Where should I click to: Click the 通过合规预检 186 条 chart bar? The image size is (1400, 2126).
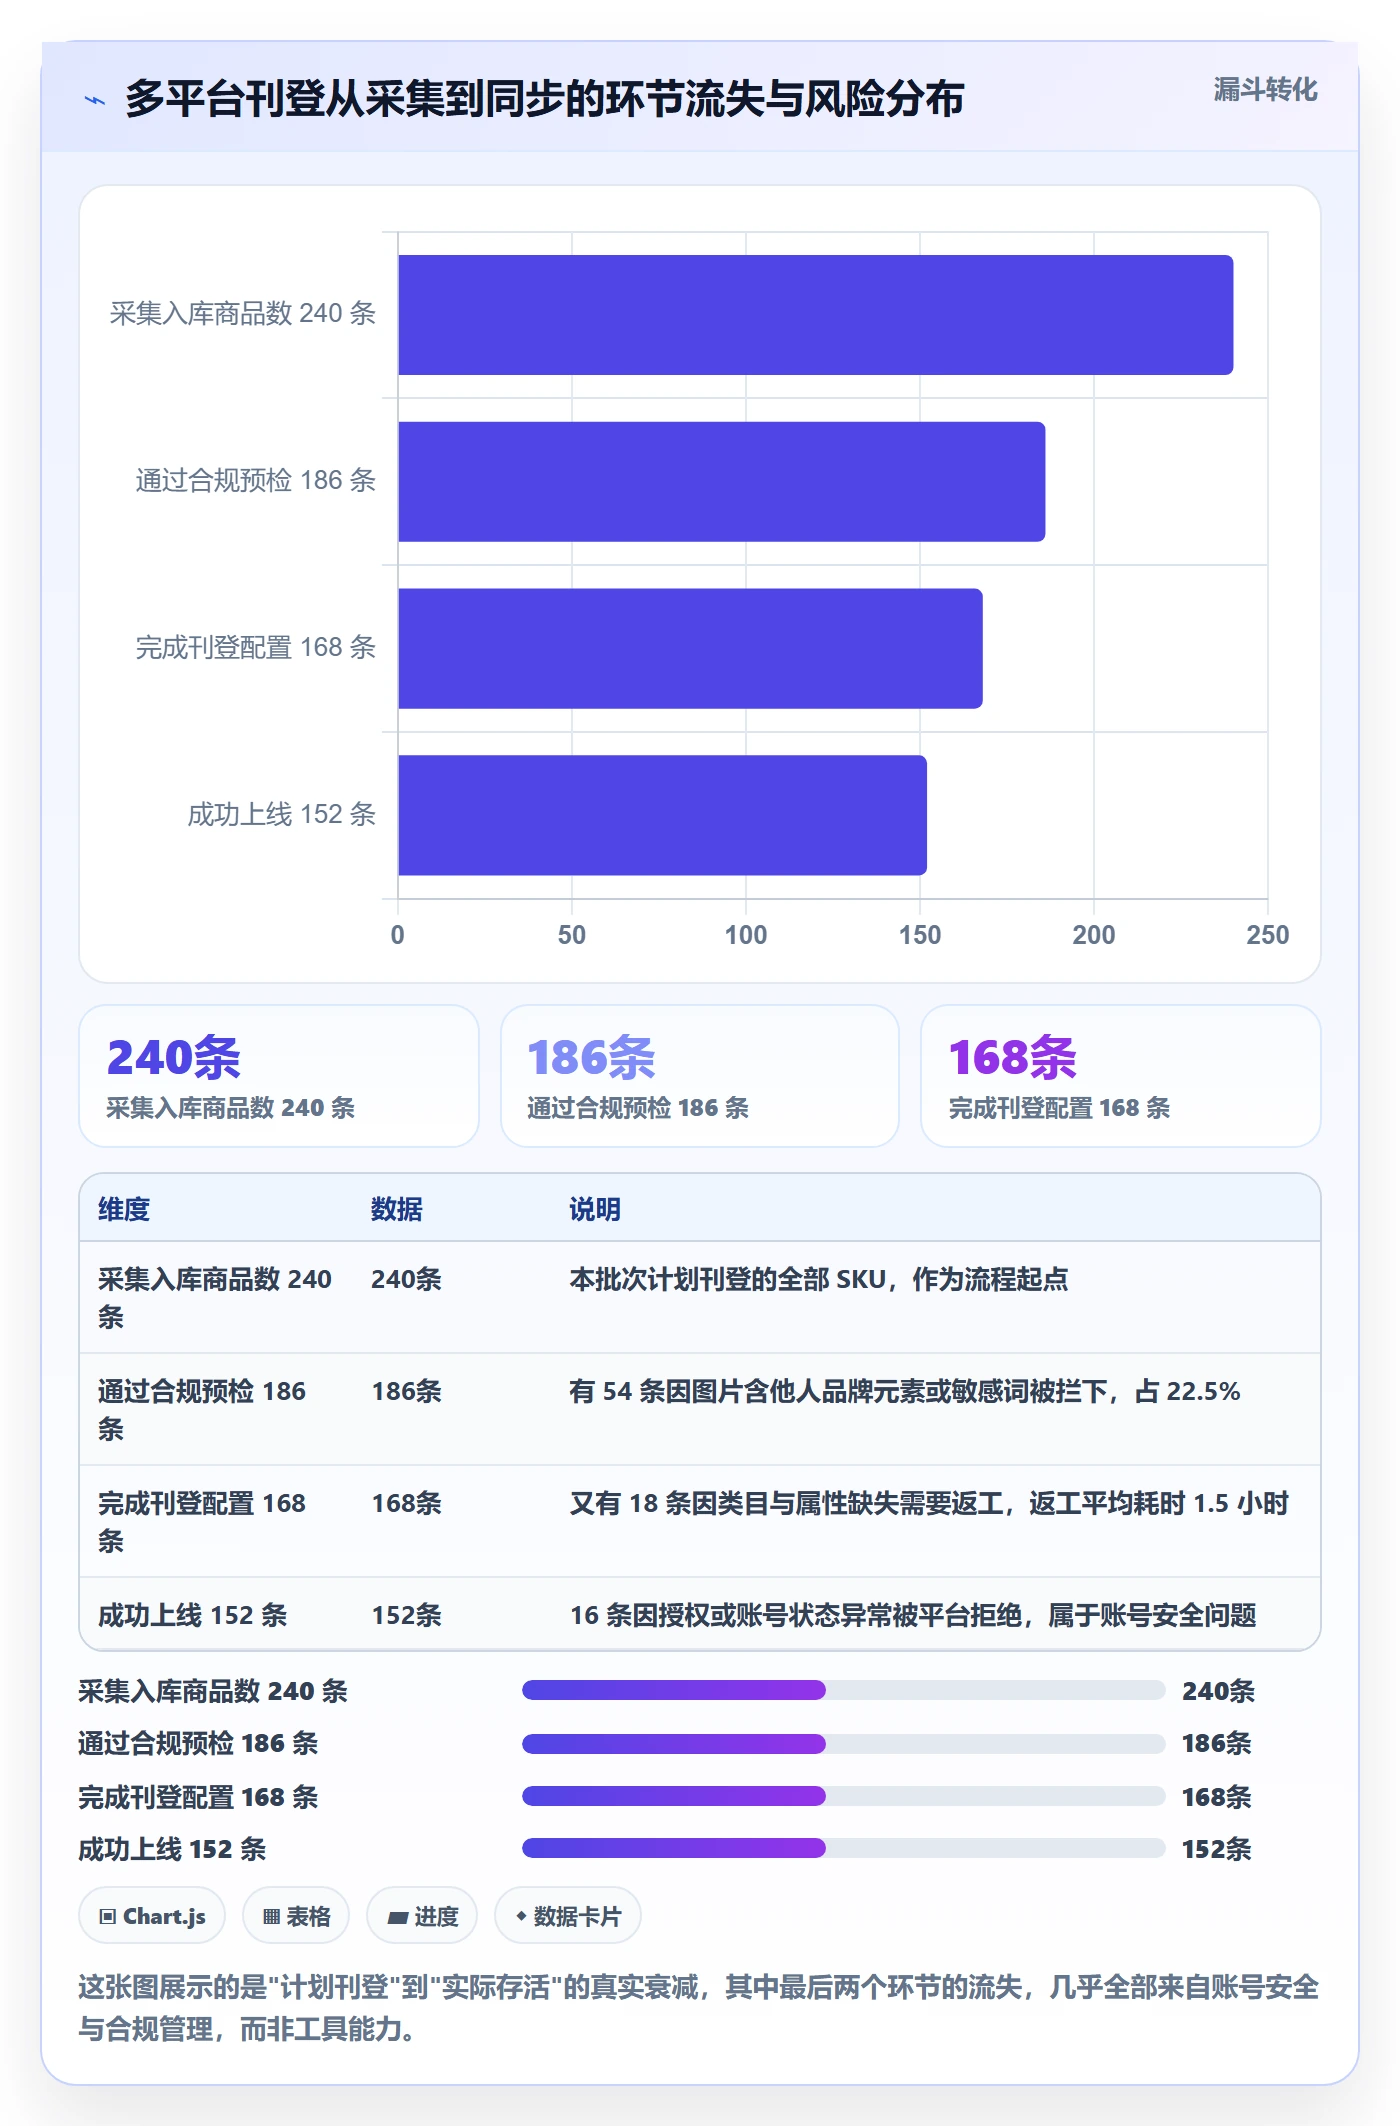tap(722, 482)
